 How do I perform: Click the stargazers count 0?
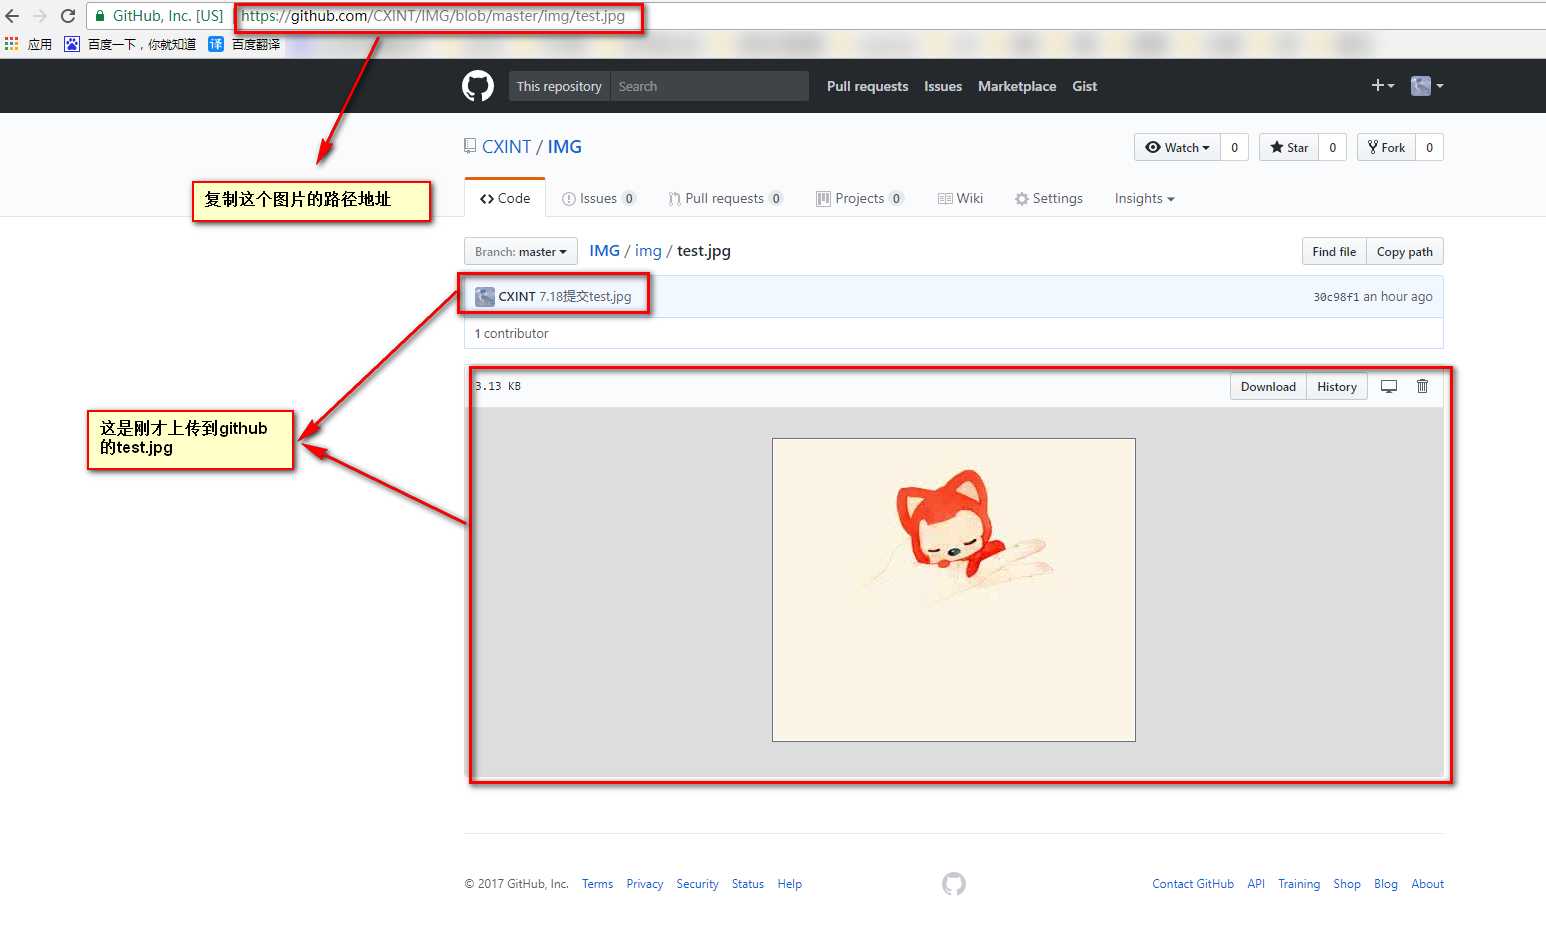tap(1332, 147)
